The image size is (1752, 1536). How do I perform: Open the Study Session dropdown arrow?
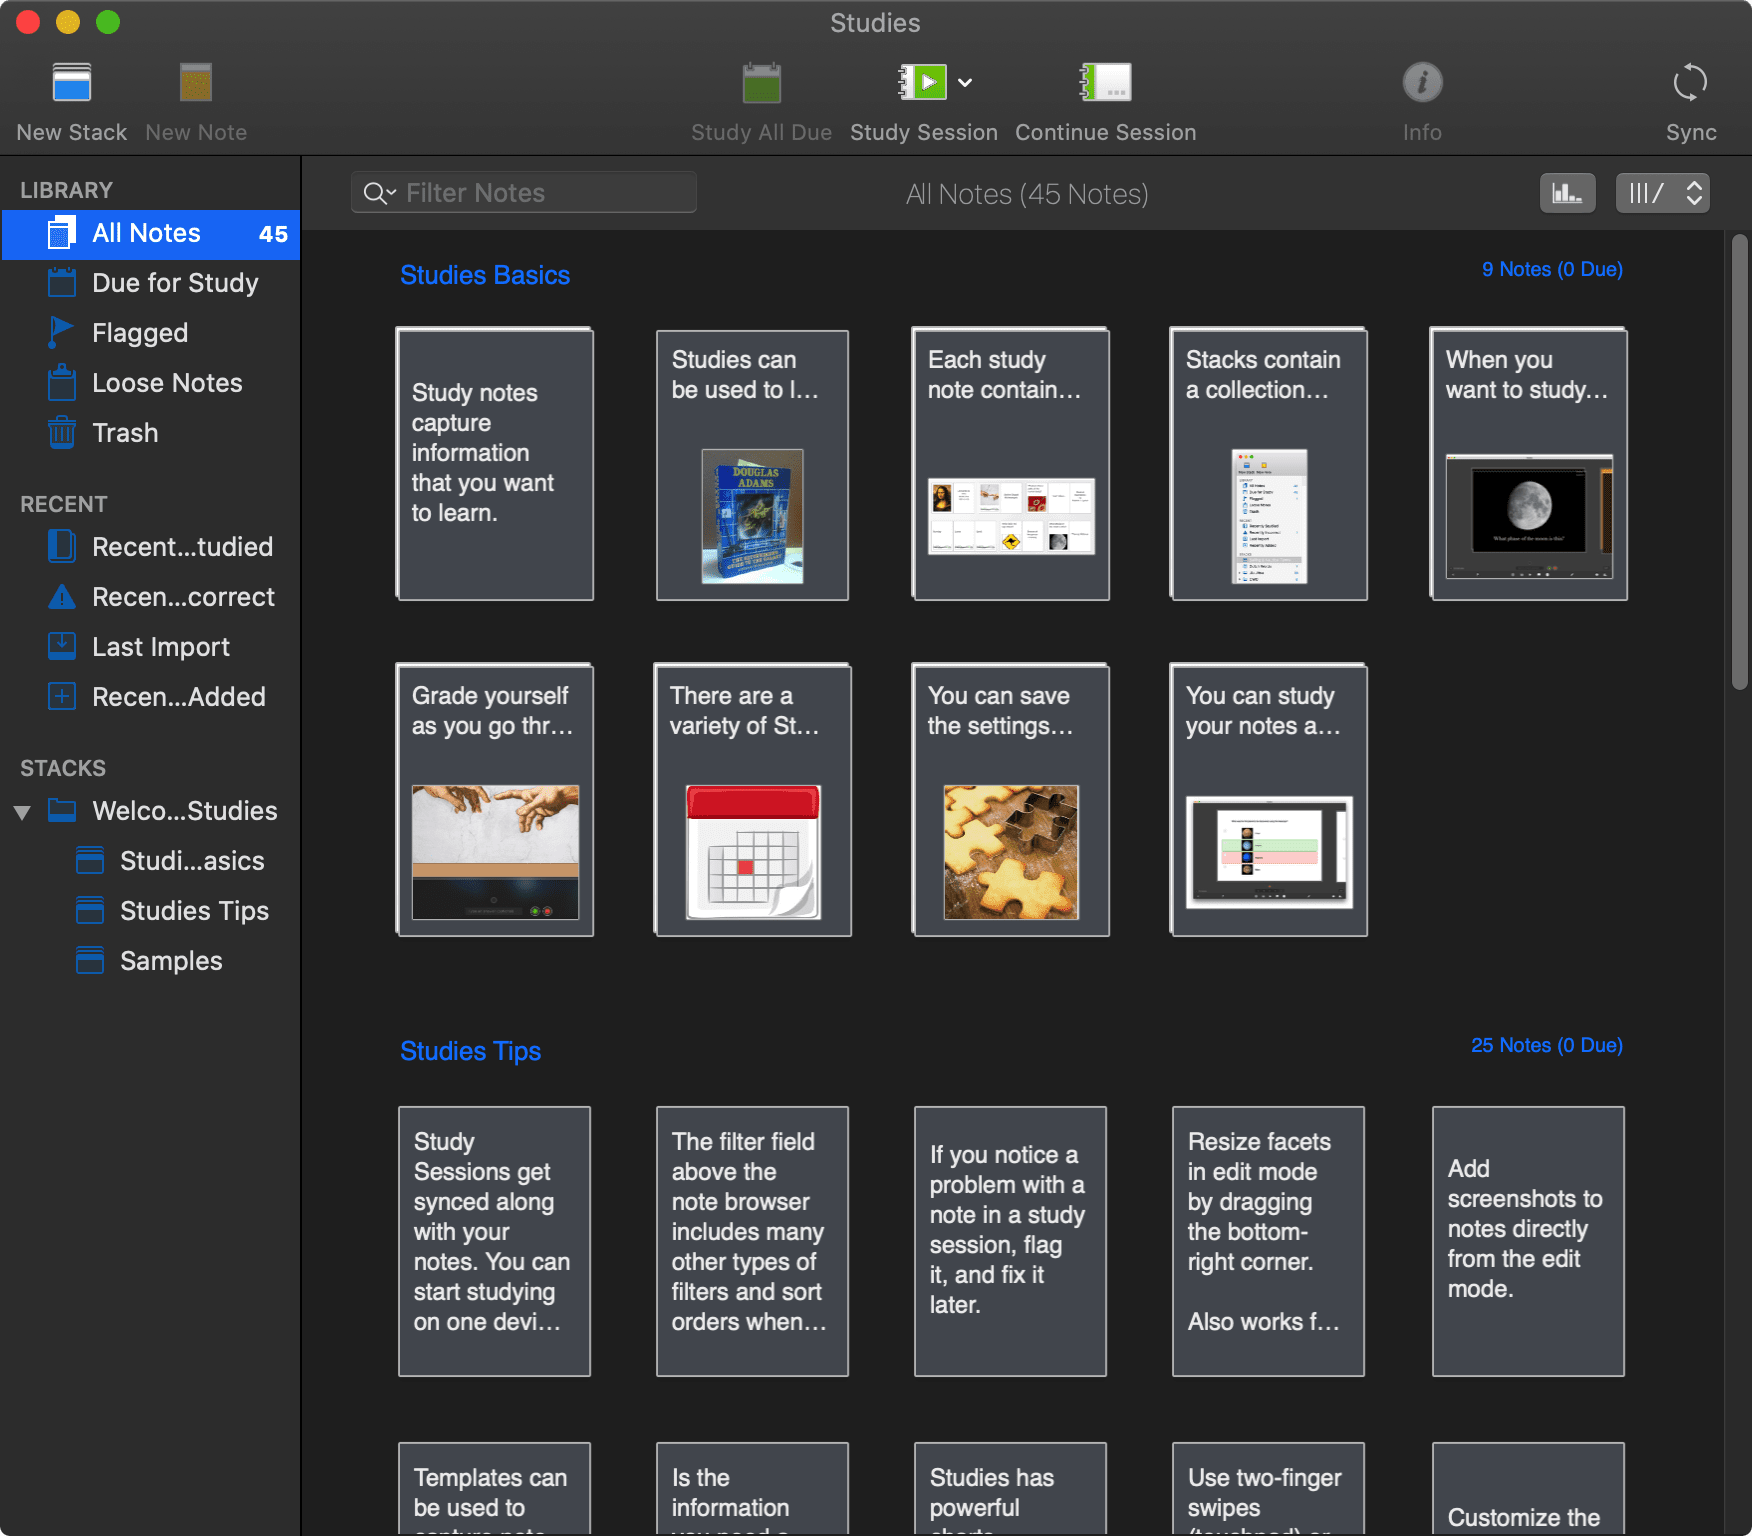click(x=965, y=83)
